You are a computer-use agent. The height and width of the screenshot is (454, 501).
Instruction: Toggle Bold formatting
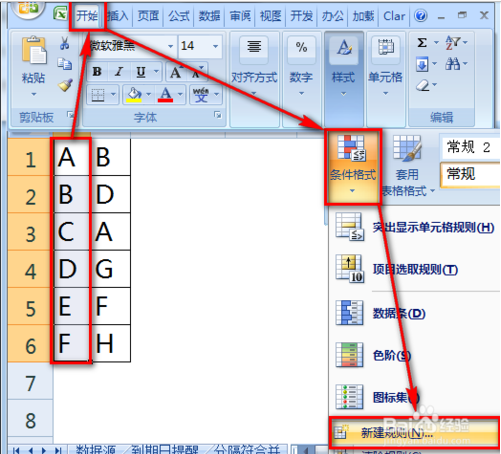coord(97,71)
